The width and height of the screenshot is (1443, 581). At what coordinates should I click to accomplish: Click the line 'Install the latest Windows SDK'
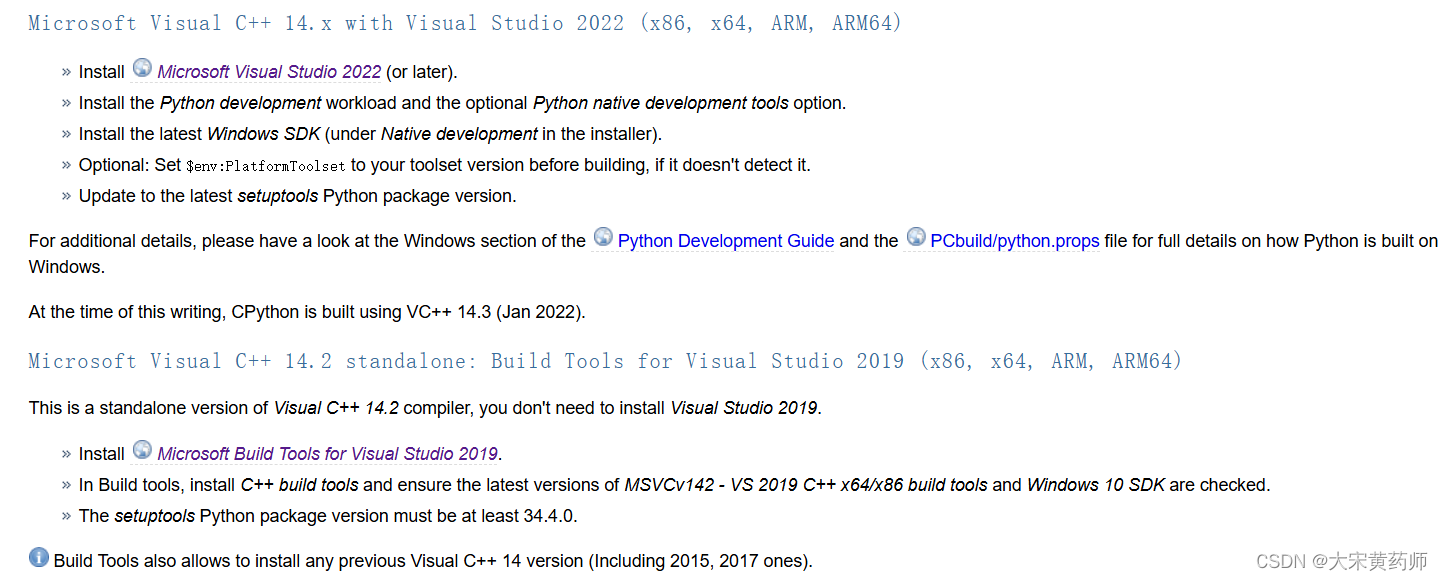click(x=370, y=134)
